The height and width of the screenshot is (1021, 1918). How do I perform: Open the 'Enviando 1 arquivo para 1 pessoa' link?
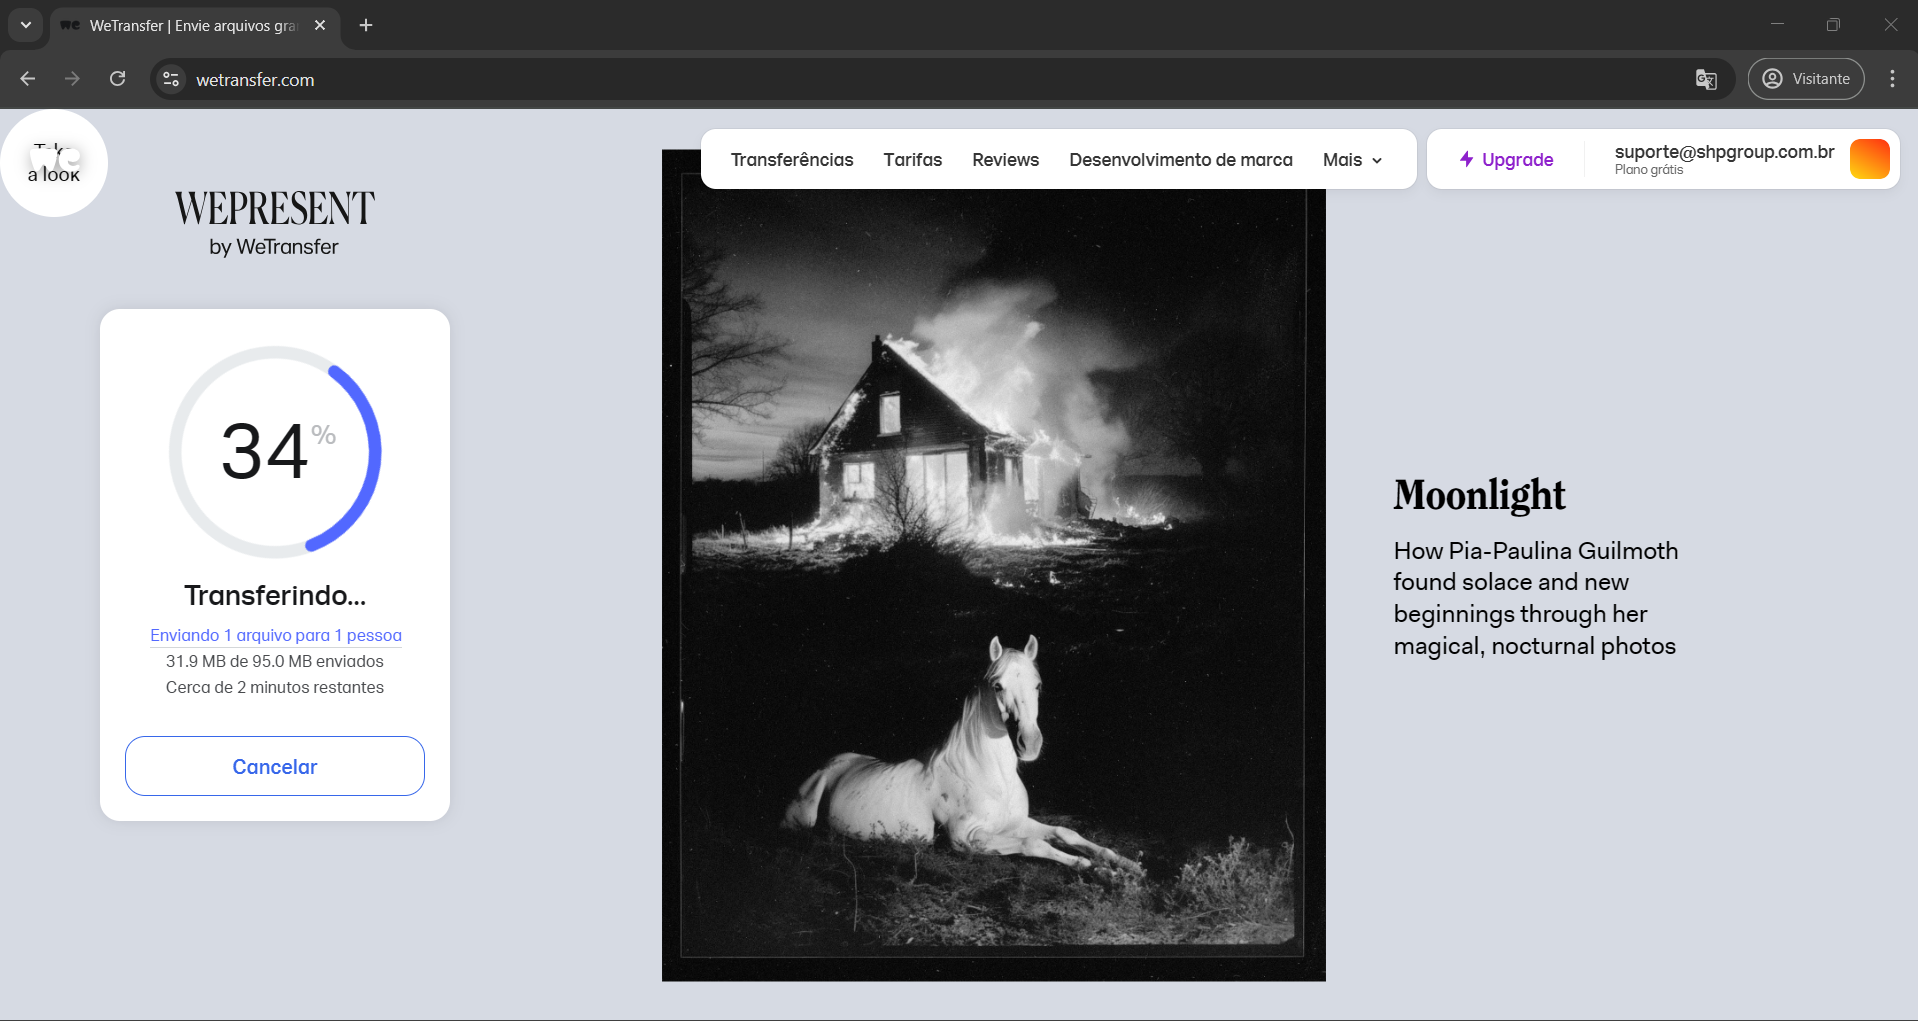coord(276,635)
